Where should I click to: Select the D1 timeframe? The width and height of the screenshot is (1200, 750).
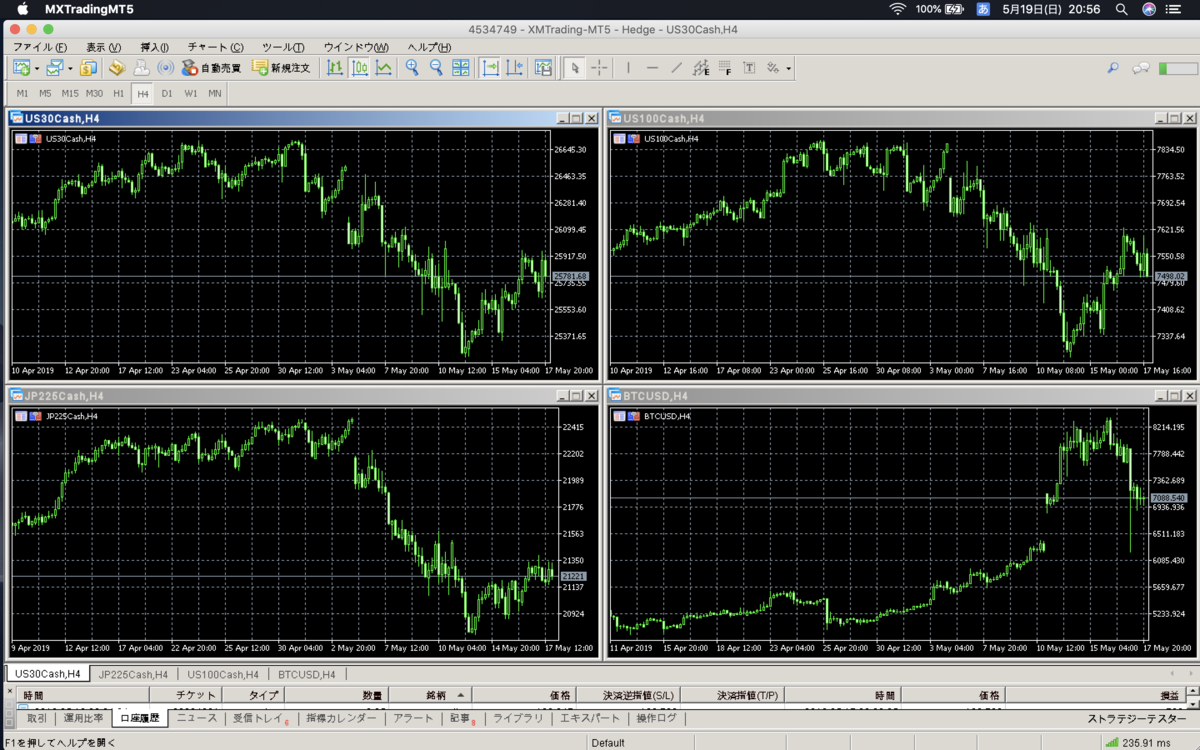click(167, 93)
